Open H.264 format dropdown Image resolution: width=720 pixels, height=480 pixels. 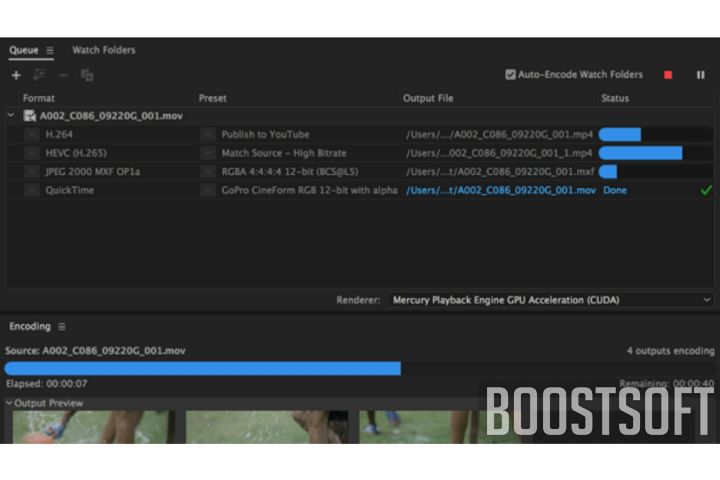pyautogui.click(x=32, y=135)
